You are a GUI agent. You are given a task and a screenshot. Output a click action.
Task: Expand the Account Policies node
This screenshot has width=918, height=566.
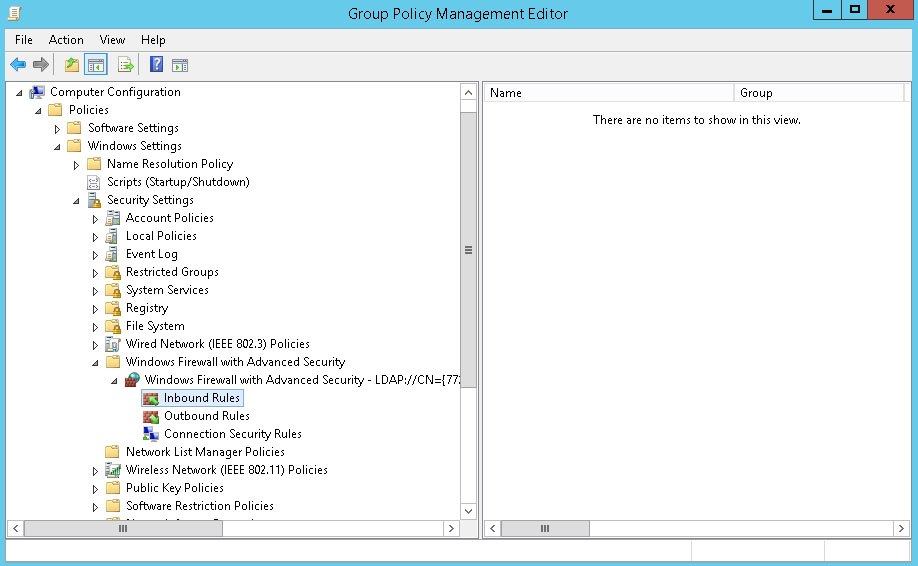click(96, 218)
